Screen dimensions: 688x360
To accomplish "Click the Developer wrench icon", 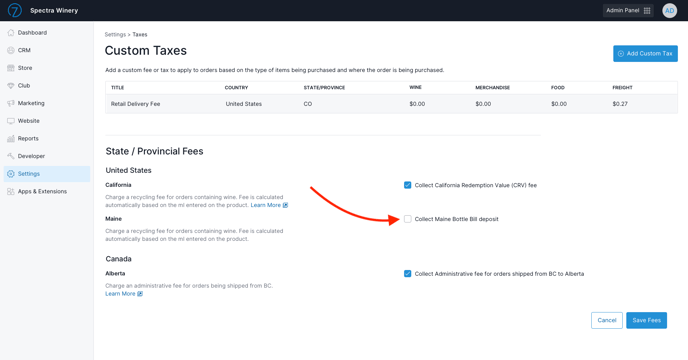I will coord(11,156).
